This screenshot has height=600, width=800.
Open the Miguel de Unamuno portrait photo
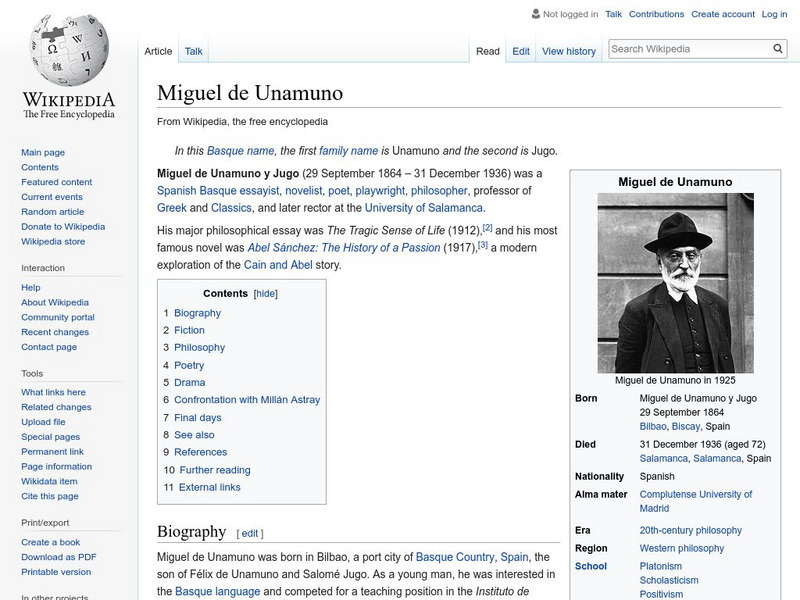tap(675, 283)
